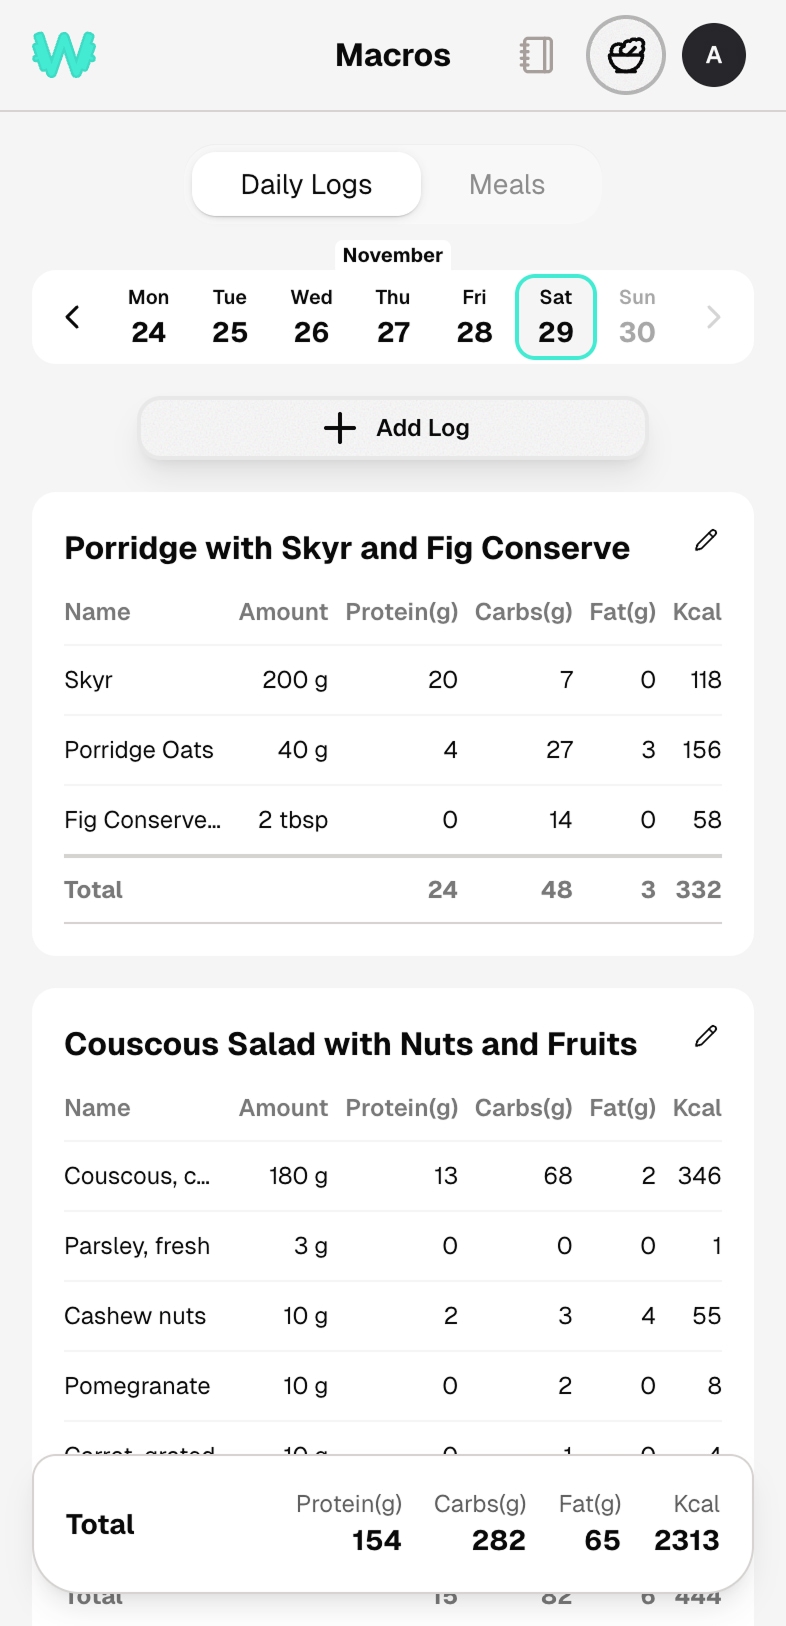This screenshot has width=786, height=1626.
Task: Click the Skyr ingredient row
Action: (392, 680)
